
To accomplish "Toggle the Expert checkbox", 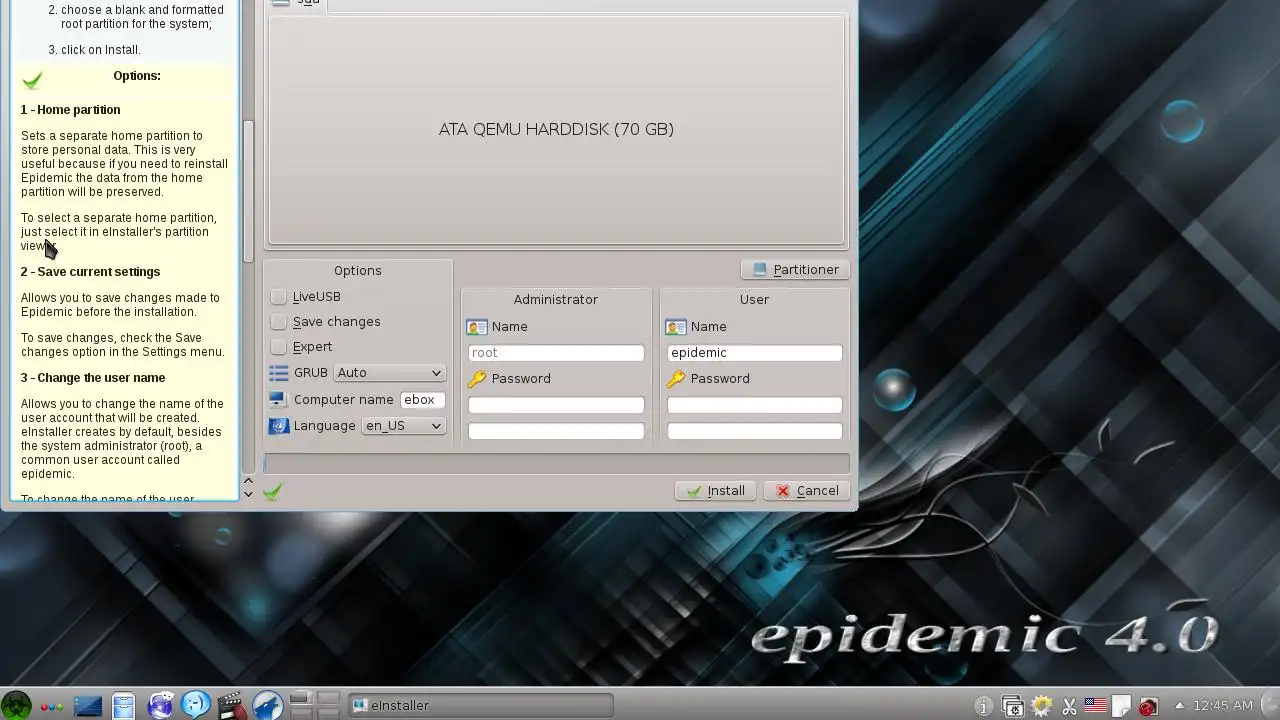I will (278, 347).
